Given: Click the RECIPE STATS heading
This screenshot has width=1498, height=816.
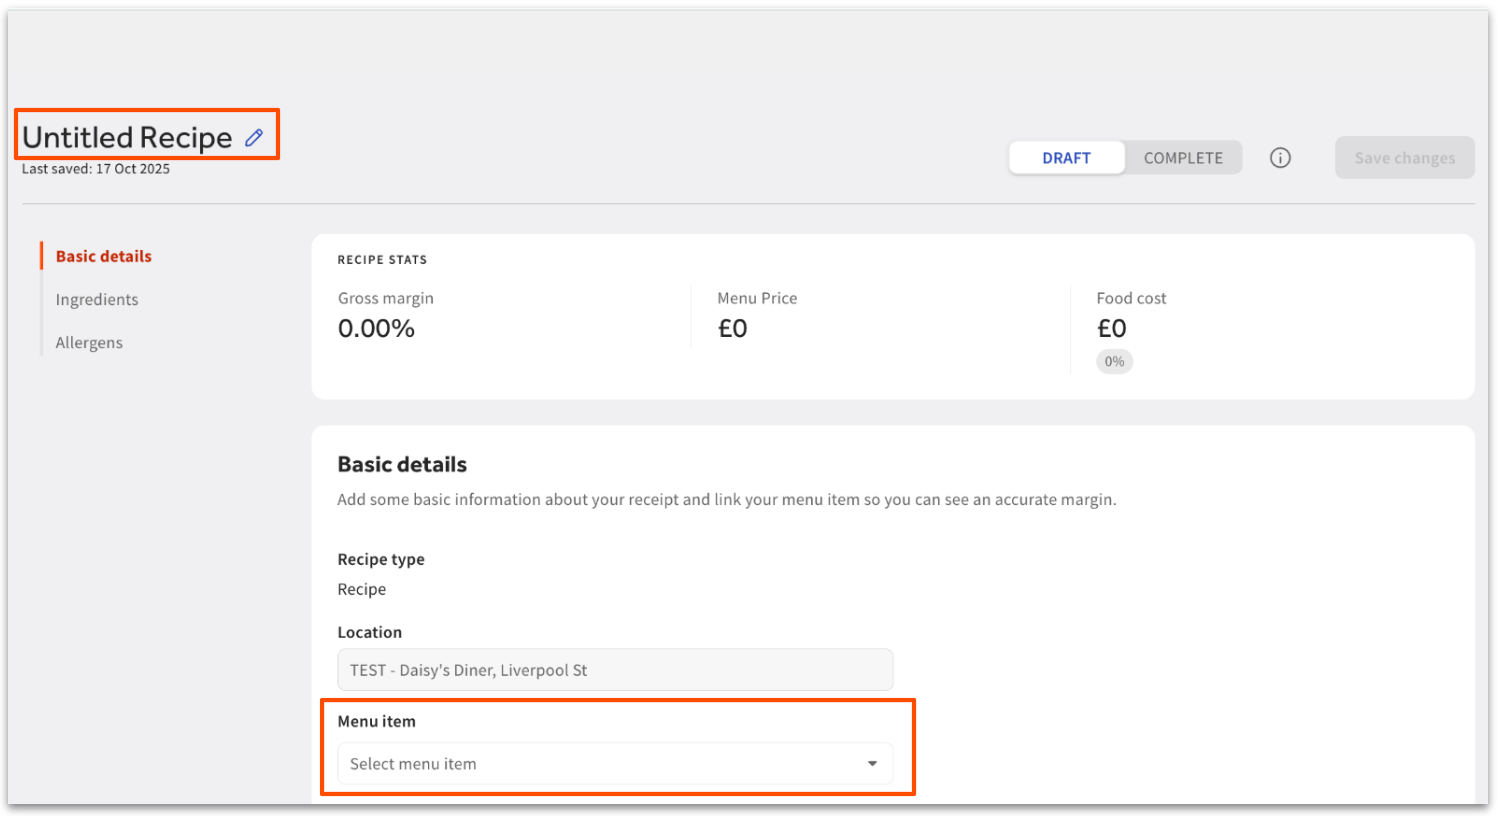Looking at the screenshot, I should point(382,260).
